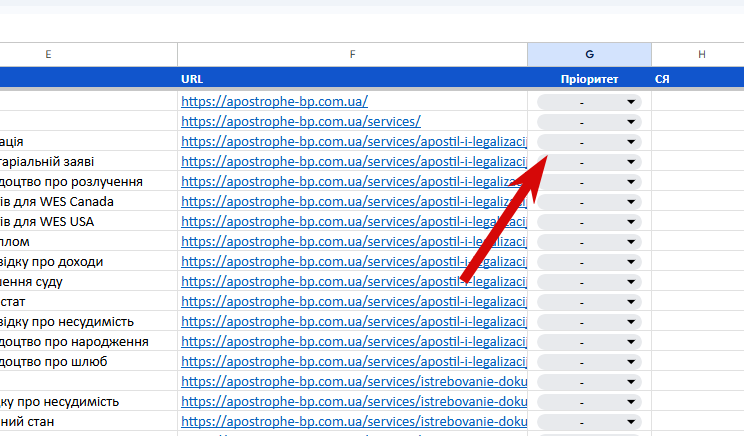This screenshot has height=436, width=744.
Task: Open apostil link in the 'стат' row
Action: pos(354,301)
